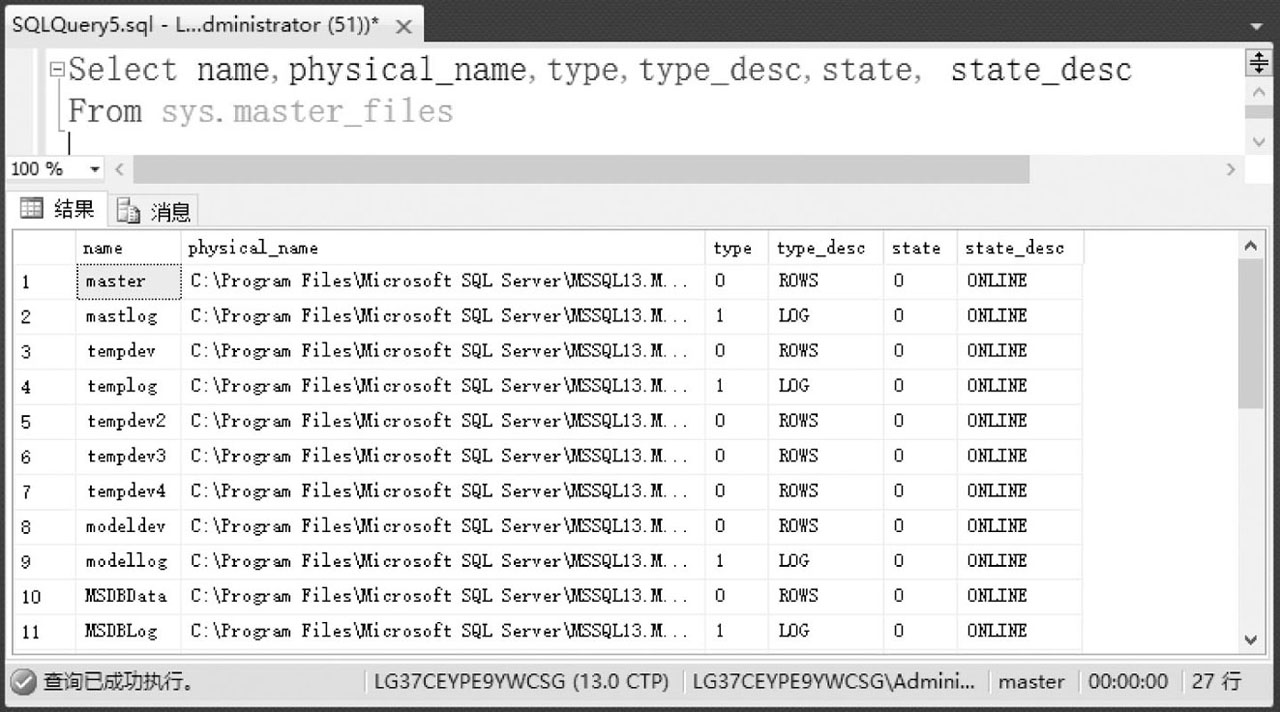Click the state column header

[920, 248]
